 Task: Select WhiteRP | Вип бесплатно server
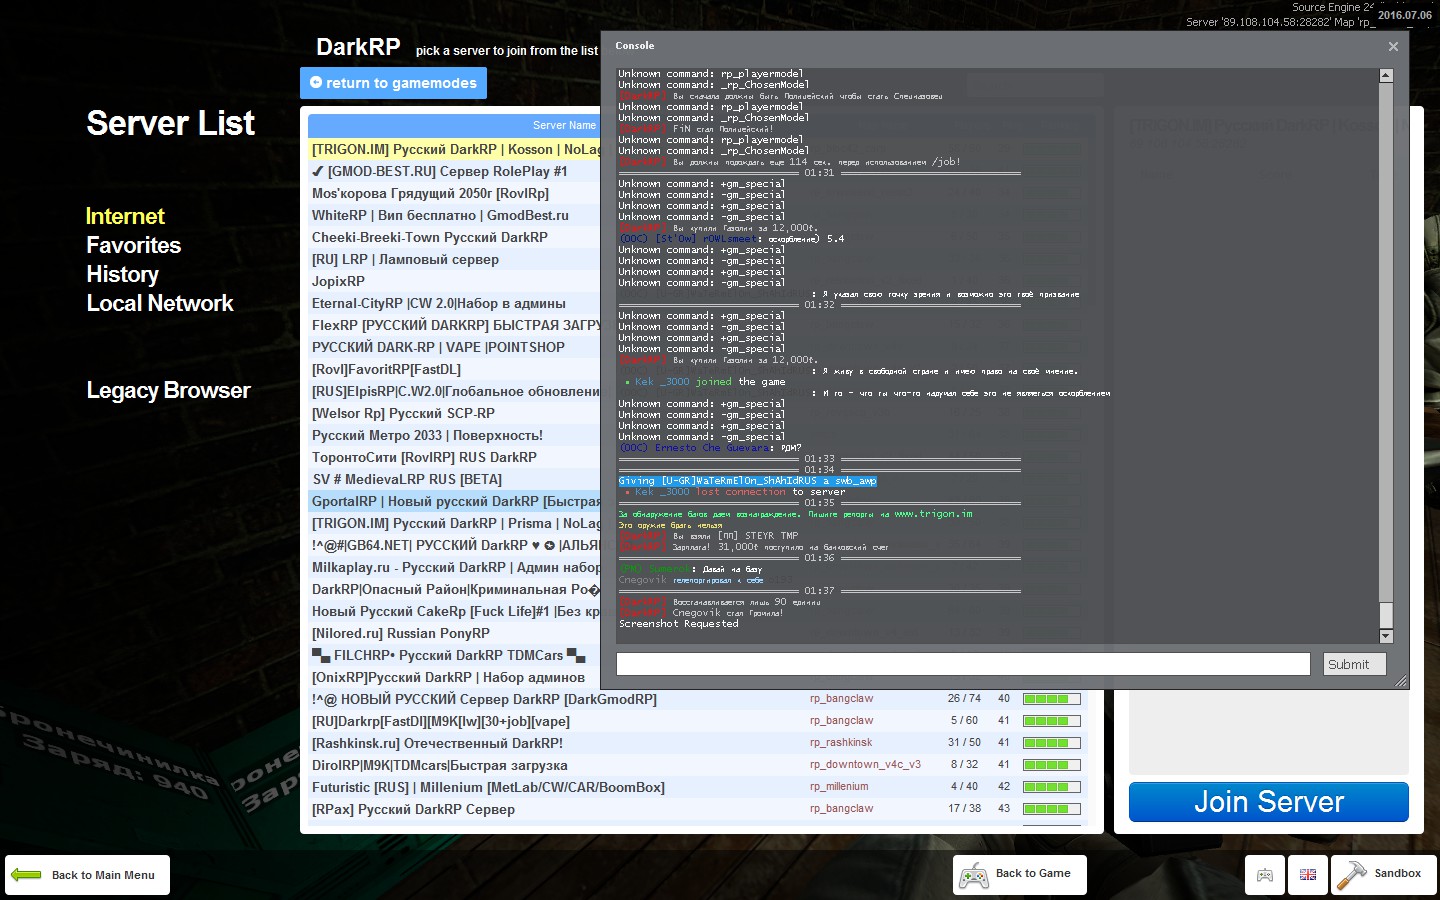click(455, 215)
